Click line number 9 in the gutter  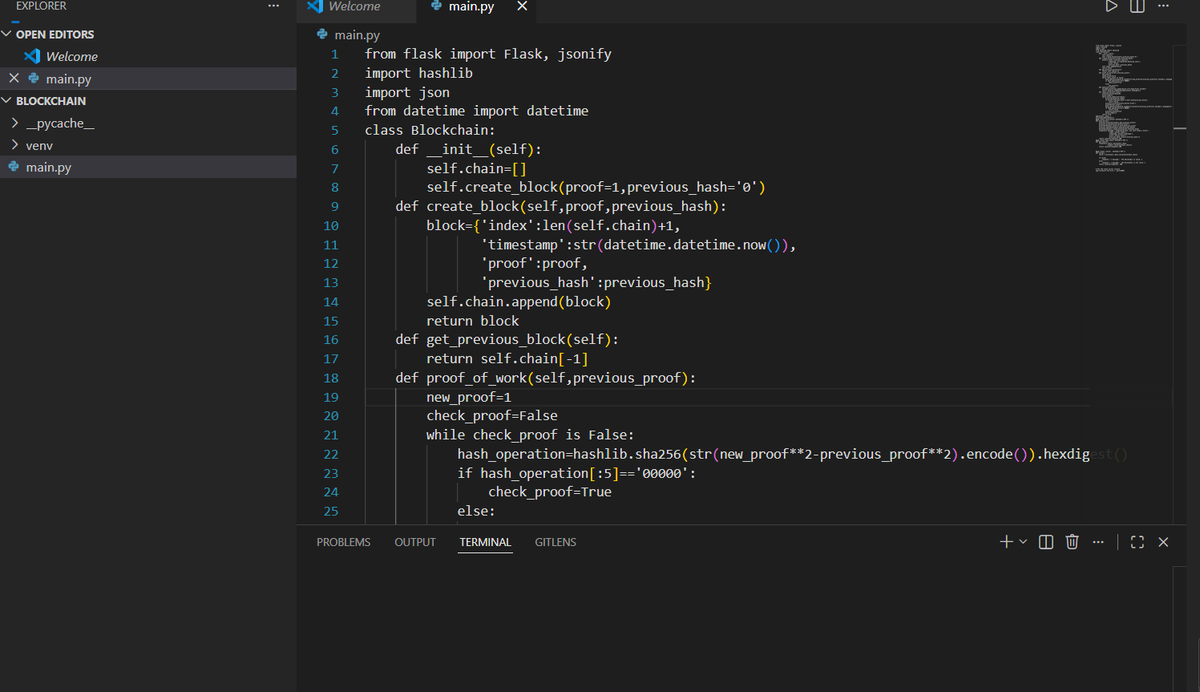pyautogui.click(x=335, y=206)
